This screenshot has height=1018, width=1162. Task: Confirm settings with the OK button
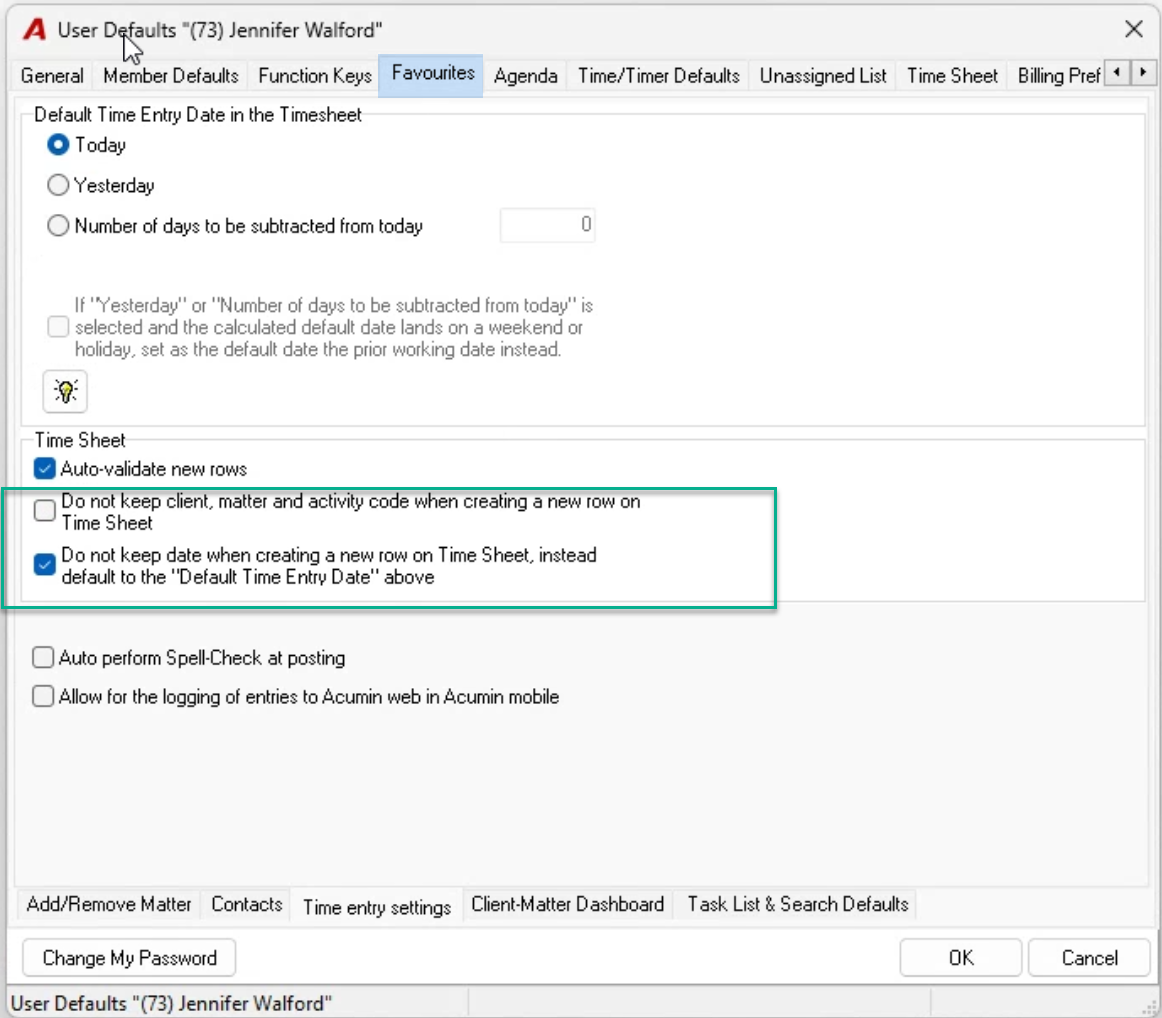point(960,958)
